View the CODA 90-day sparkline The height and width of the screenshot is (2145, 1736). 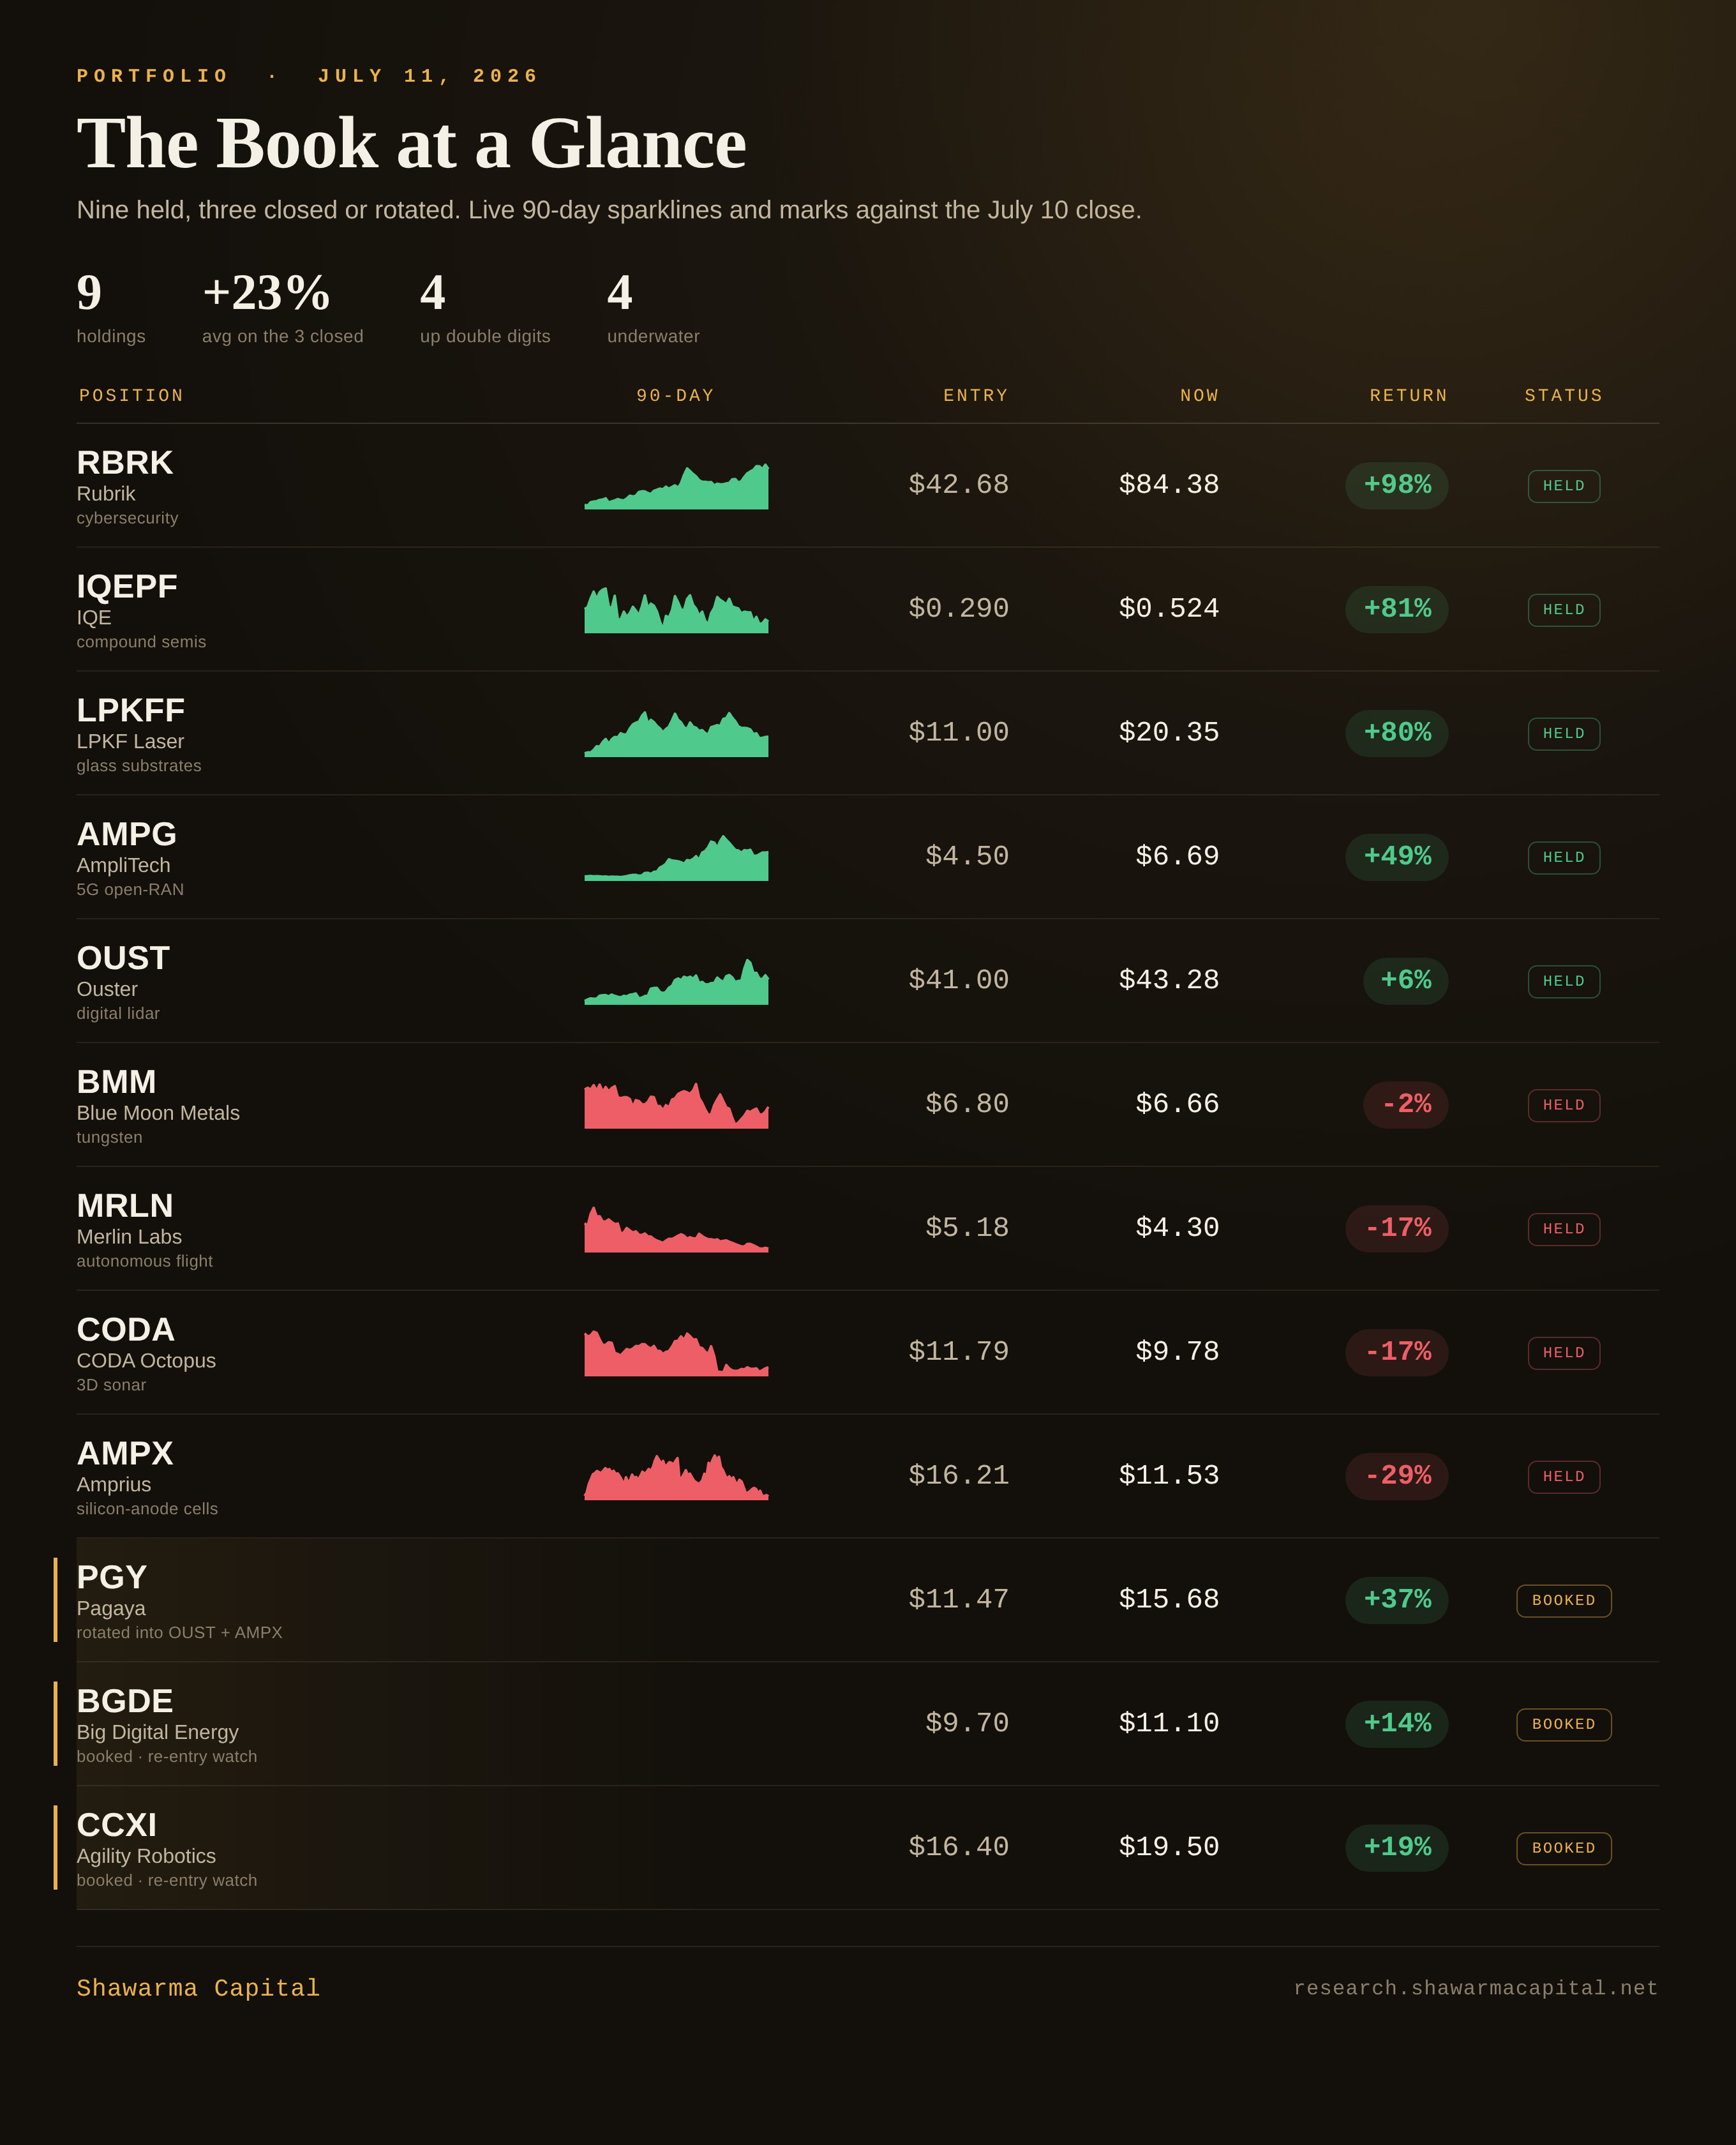tap(676, 1354)
